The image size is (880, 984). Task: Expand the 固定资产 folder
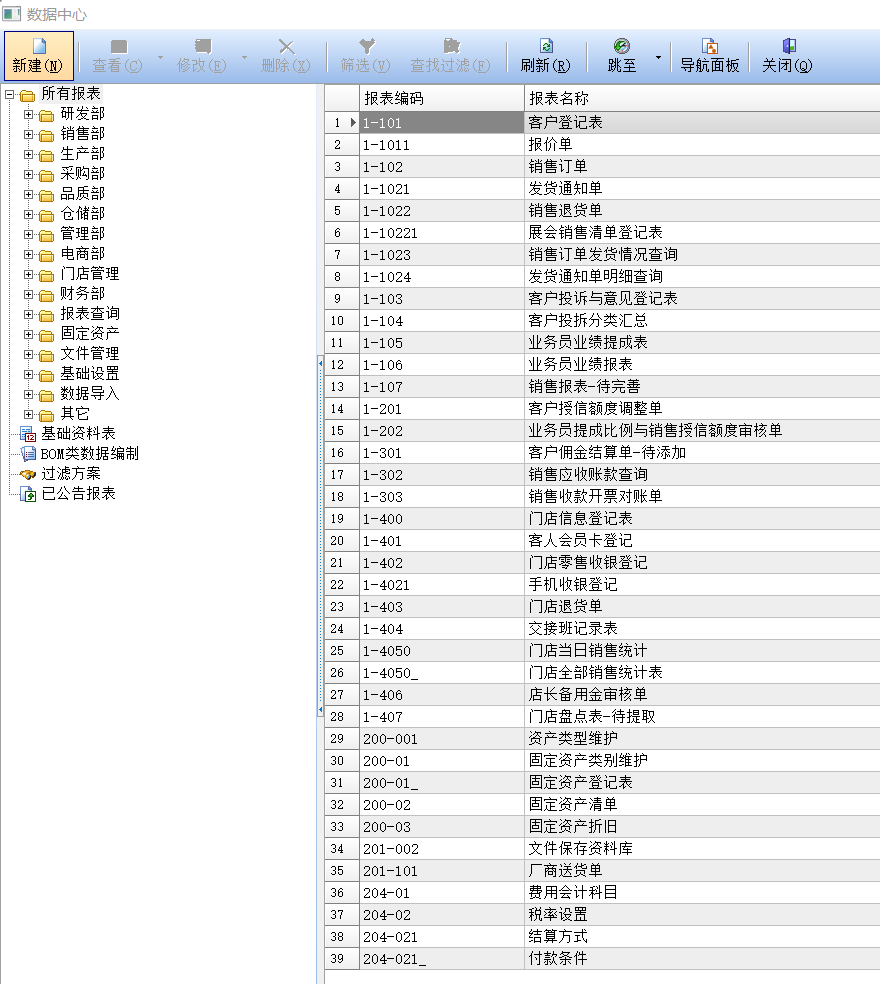28,334
